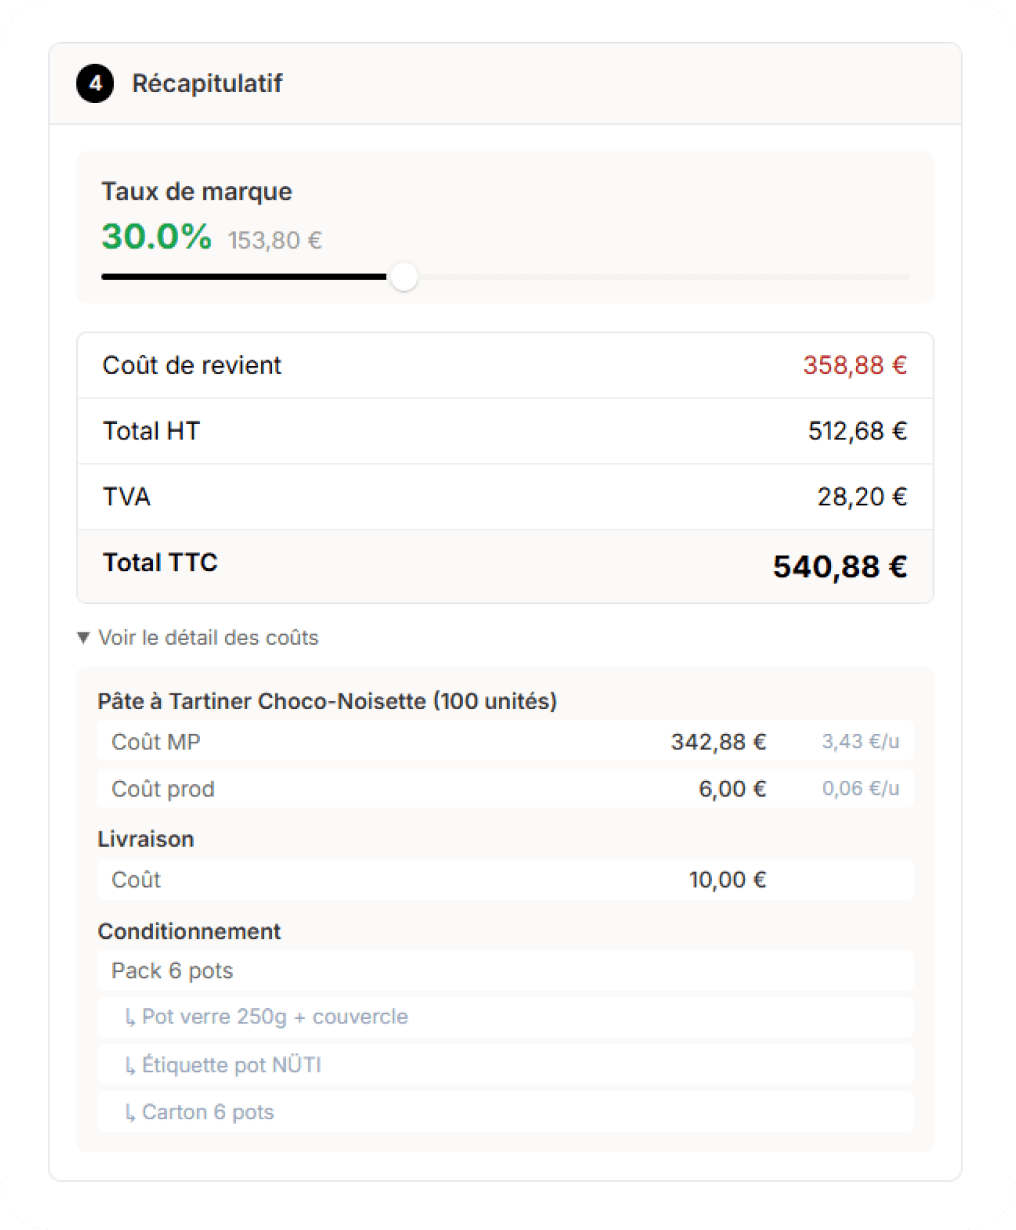The image size is (1016, 1230).
Task: Click the disclosure triangle next to cost details
Action: pos(84,637)
